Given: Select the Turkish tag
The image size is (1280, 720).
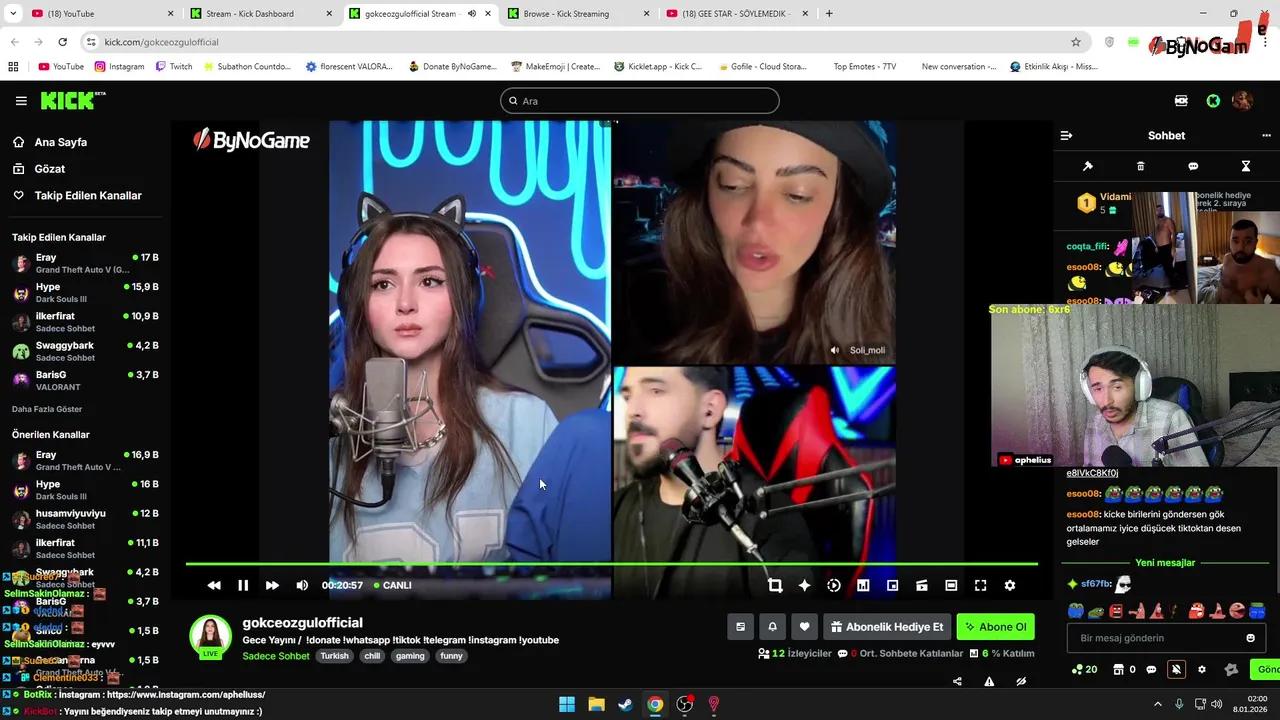Looking at the screenshot, I should click(334, 656).
